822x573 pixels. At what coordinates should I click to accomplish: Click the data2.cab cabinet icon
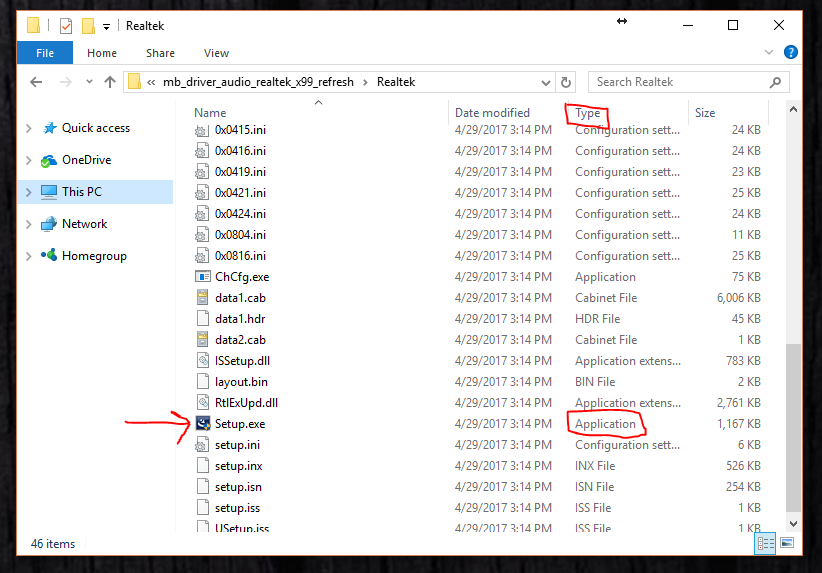203,339
